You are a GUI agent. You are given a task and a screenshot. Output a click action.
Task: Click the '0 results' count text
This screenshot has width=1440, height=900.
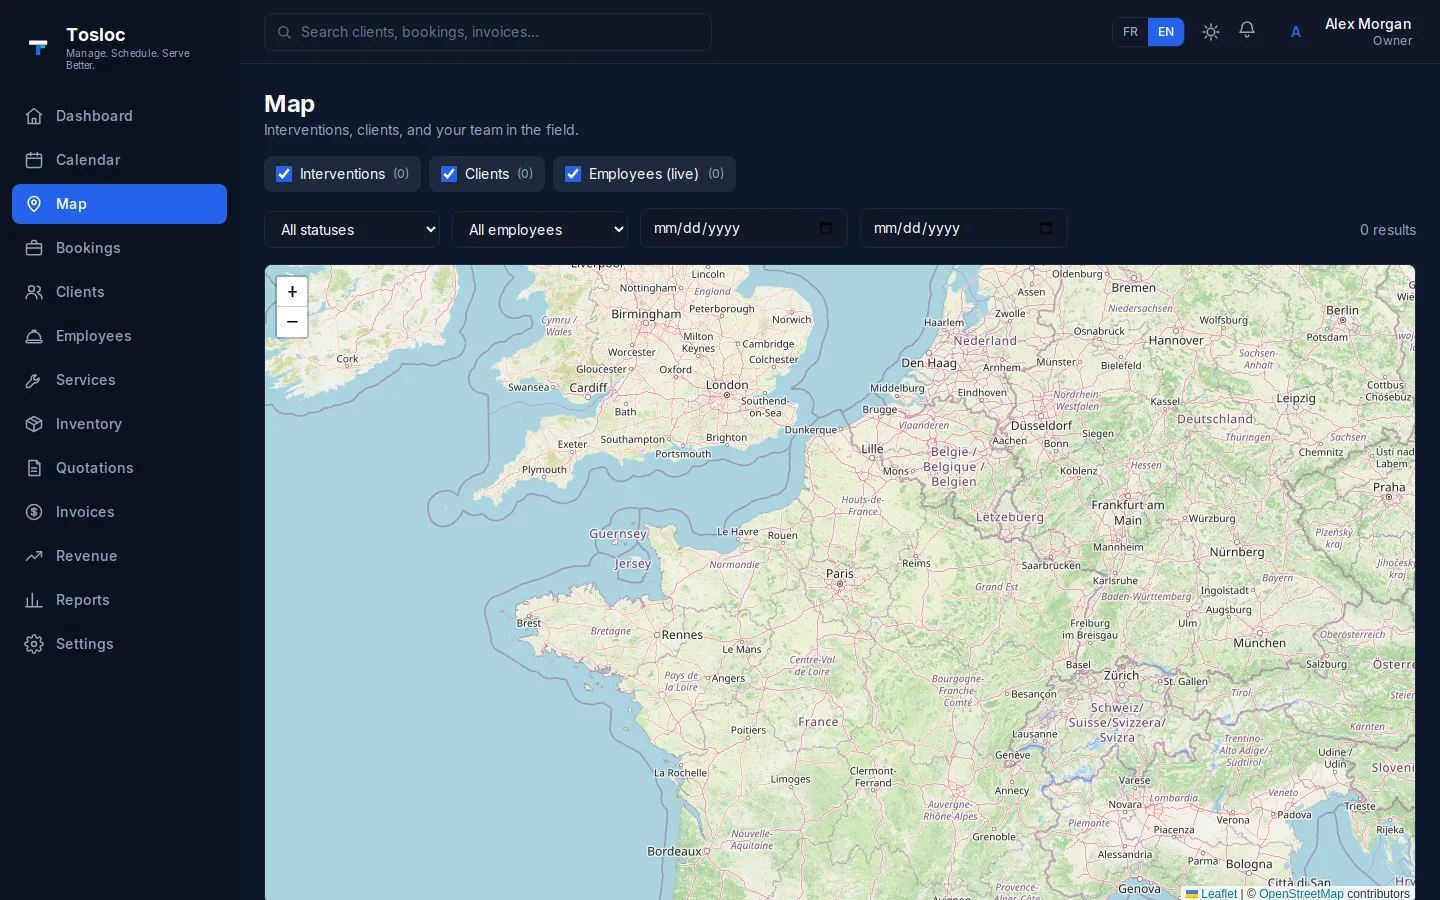(1388, 230)
